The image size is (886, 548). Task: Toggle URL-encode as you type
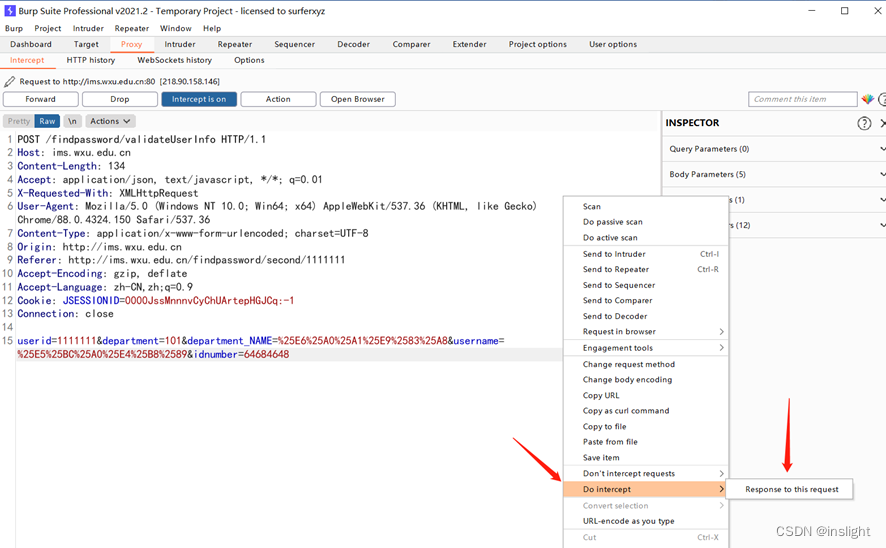coord(646,521)
